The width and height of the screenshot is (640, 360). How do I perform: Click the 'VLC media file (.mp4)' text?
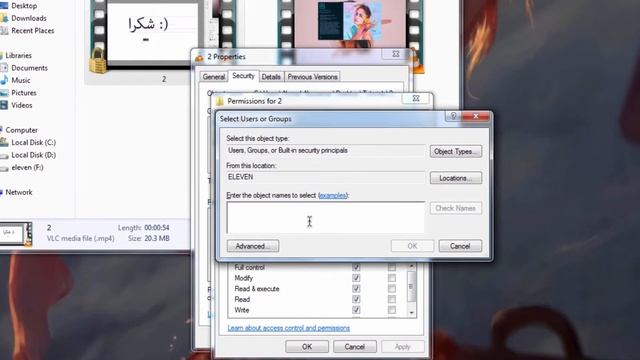[80, 238]
